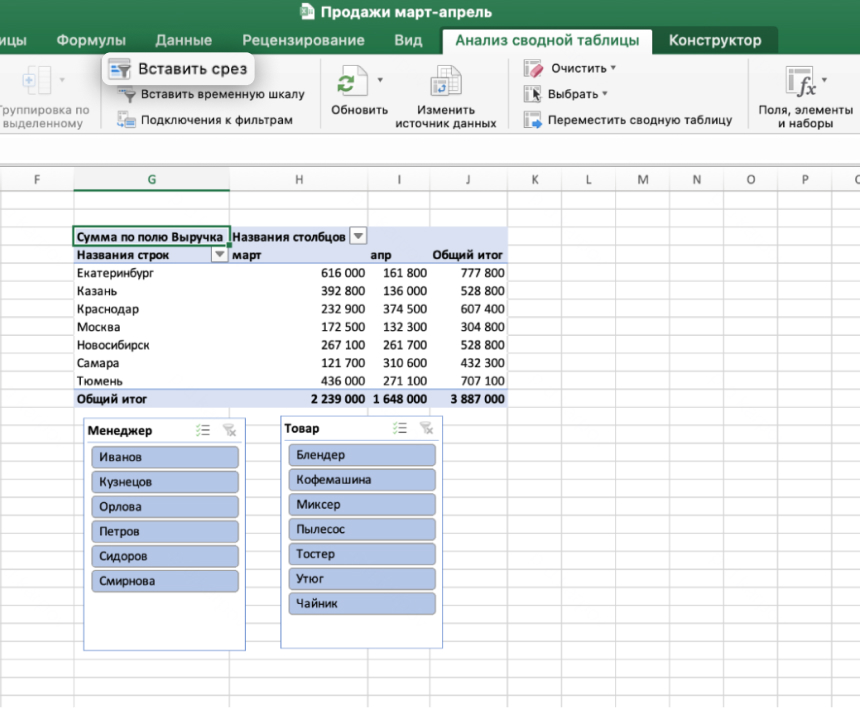Select column G header
Viewport: 860px width, 708px height.
coord(151,179)
